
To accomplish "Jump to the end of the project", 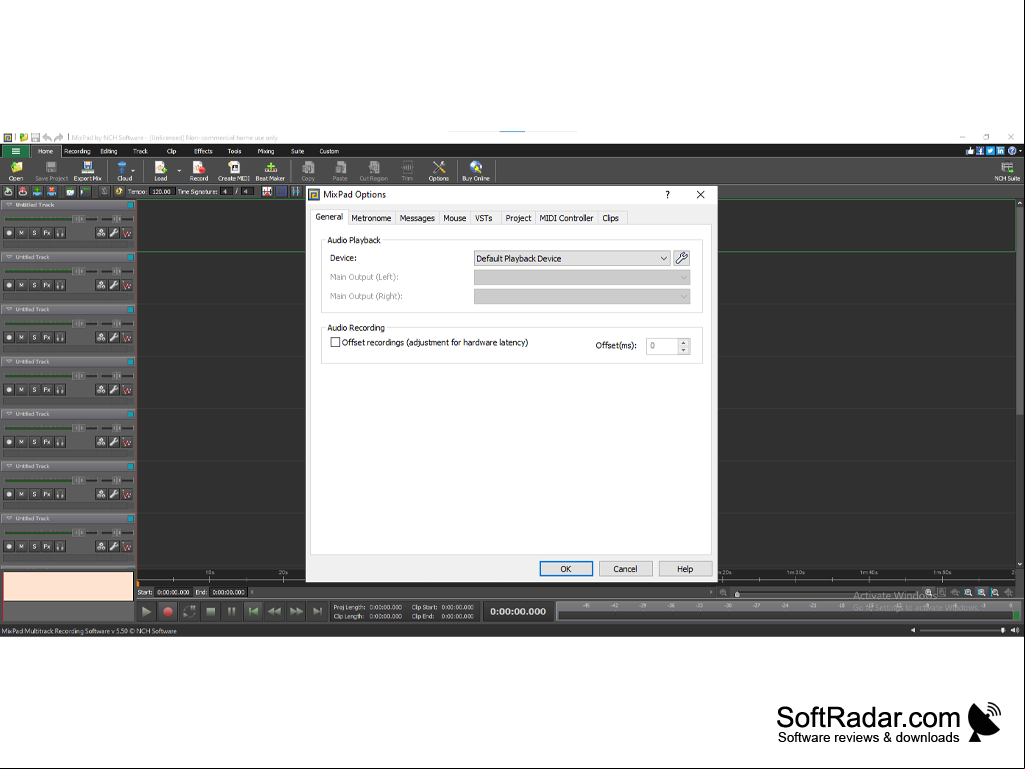I will point(318,611).
